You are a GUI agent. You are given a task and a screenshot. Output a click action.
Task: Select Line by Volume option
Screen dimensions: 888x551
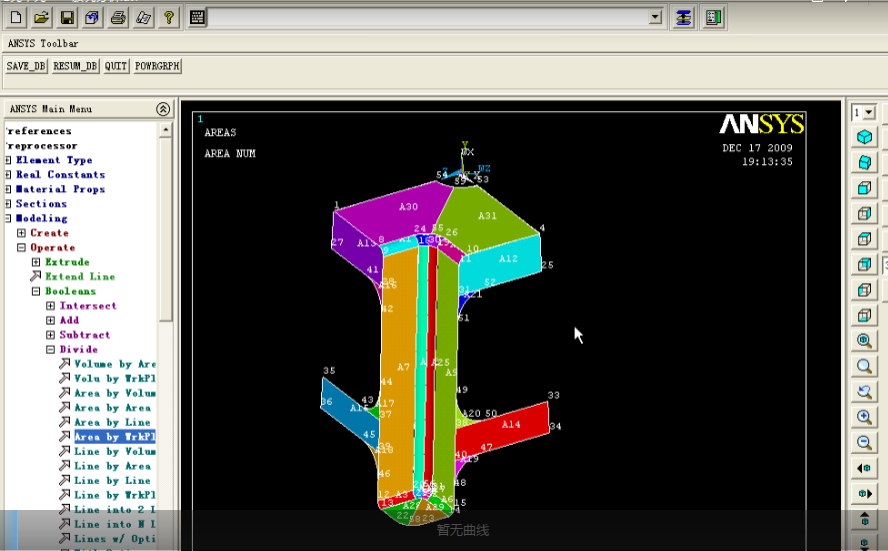(x=115, y=451)
